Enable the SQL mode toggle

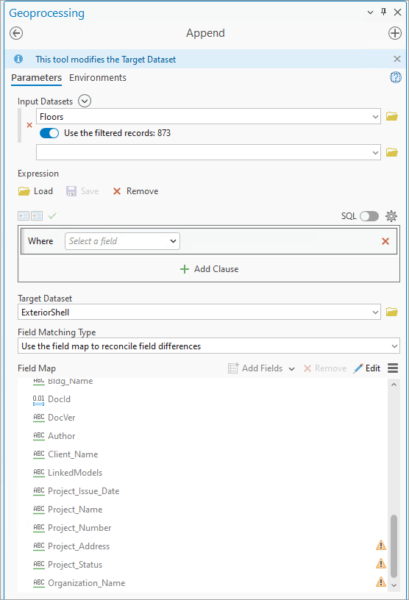pyautogui.click(x=369, y=216)
